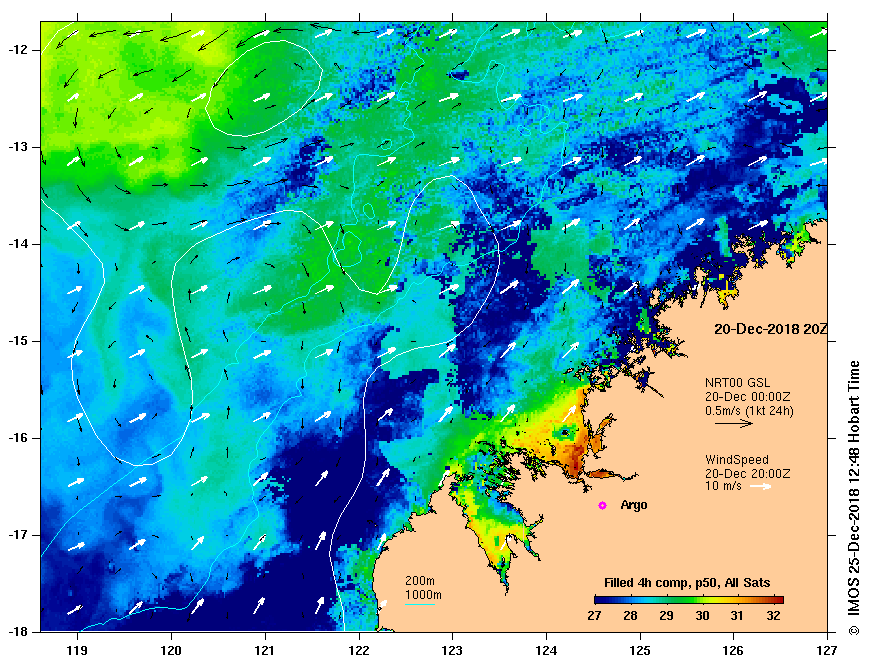
Task: Click longitude axis label '127'
Action: [x=828, y=650]
